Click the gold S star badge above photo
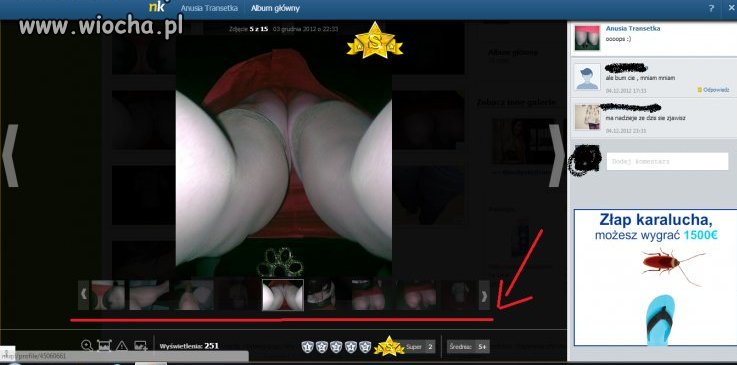The width and height of the screenshot is (737, 365). pyautogui.click(x=375, y=41)
